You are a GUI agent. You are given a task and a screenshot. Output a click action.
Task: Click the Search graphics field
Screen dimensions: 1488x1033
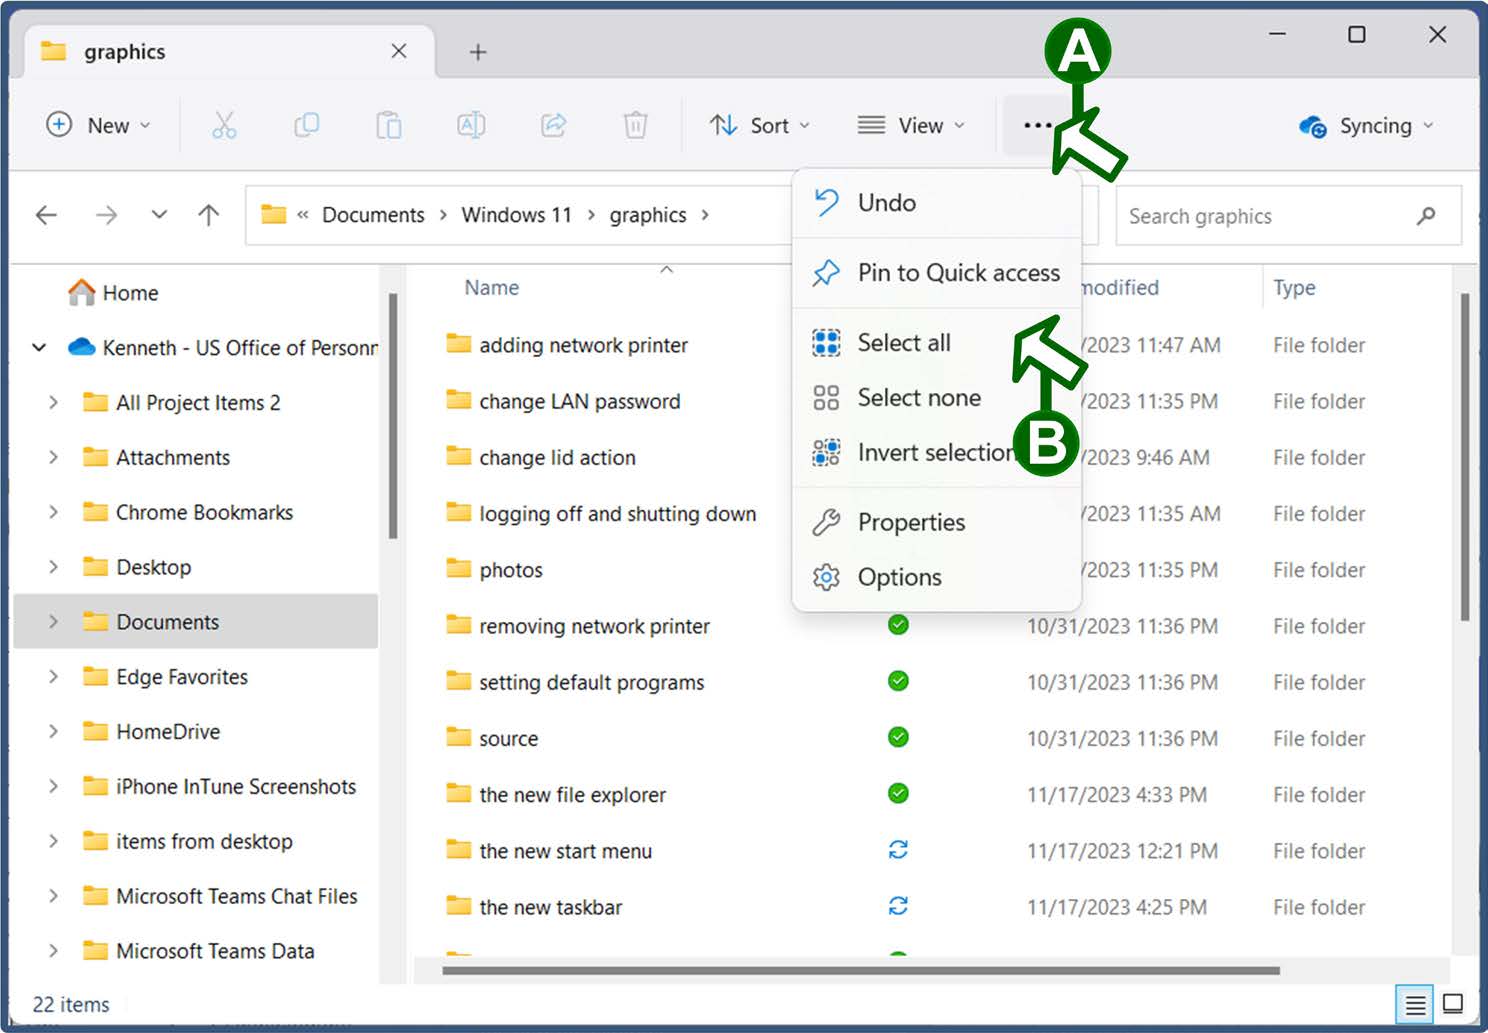[x=1288, y=216]
